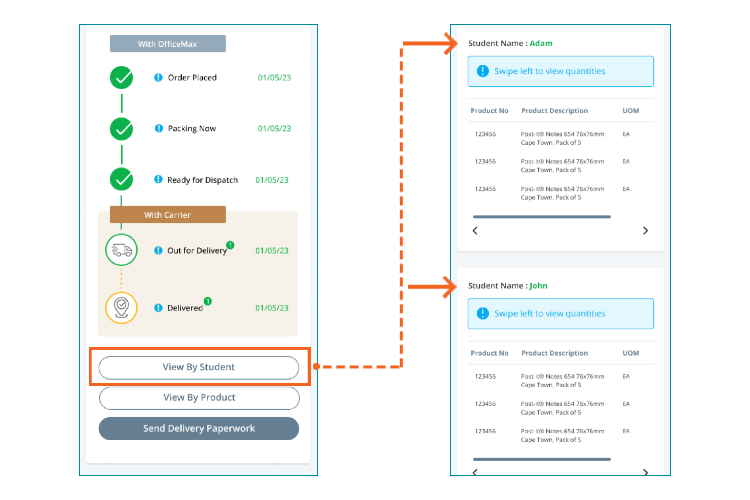Click Send Delivery Paperwork button

click(199, 428)
